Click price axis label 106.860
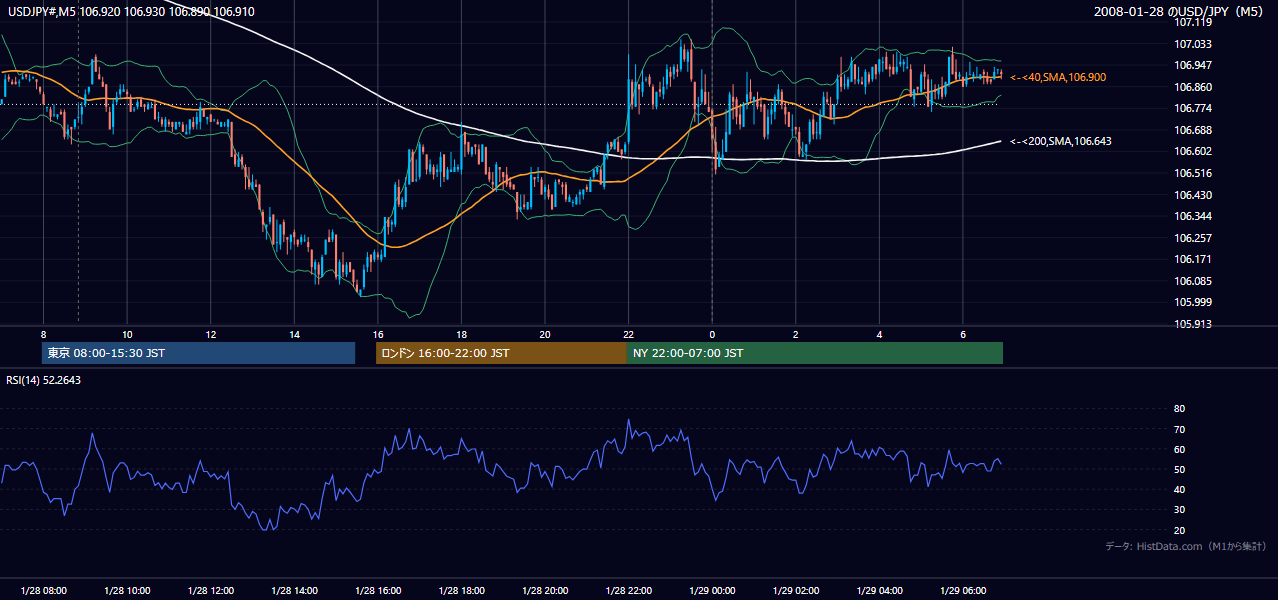Image resolution: width=1278 pixels, height=600 pixels. pyautogui.click(x=1193, y=87)
